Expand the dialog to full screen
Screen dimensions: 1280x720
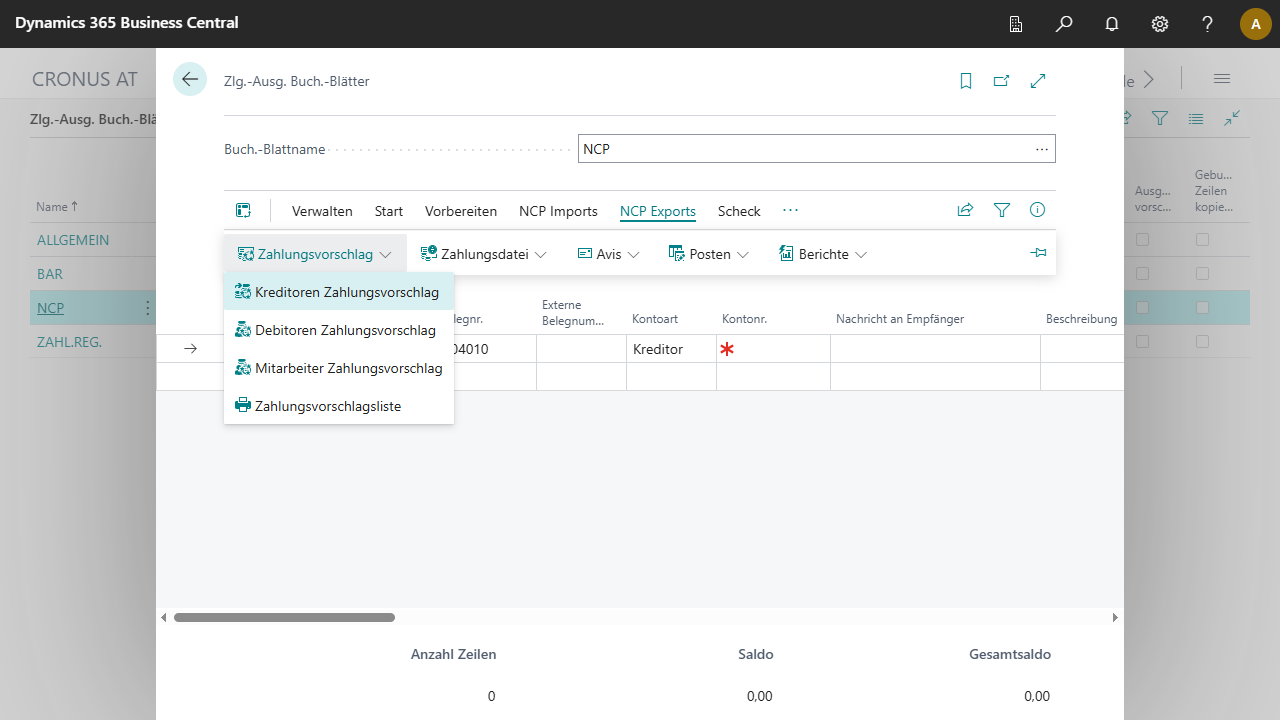tap(1038, 81)
